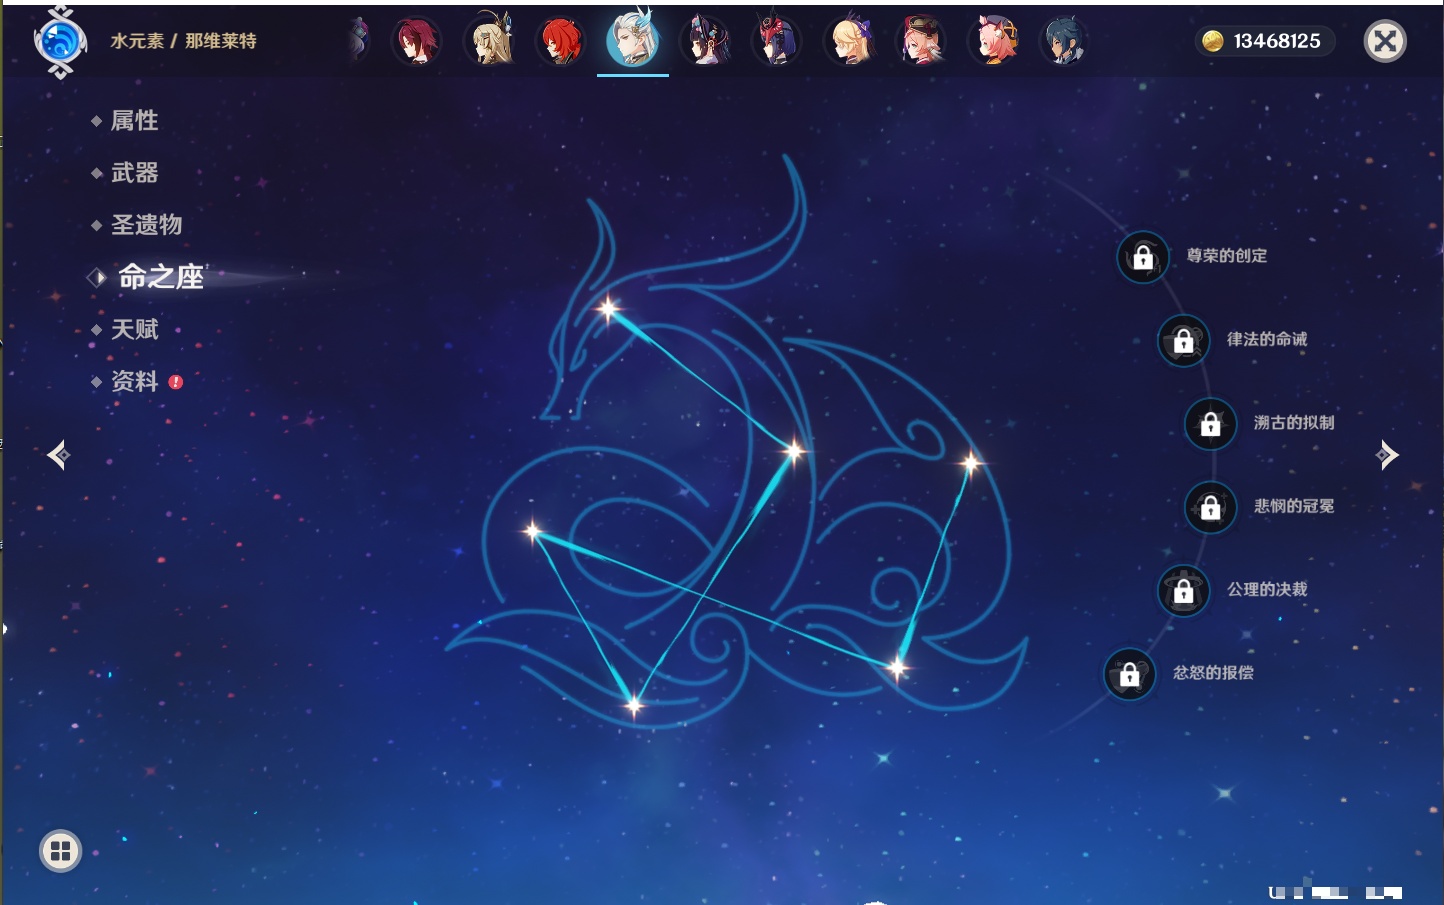Viewport: 1444px width, 905px height.
Task: Select the dark-red-haired character portrait
Action: (x=416, y=42)
